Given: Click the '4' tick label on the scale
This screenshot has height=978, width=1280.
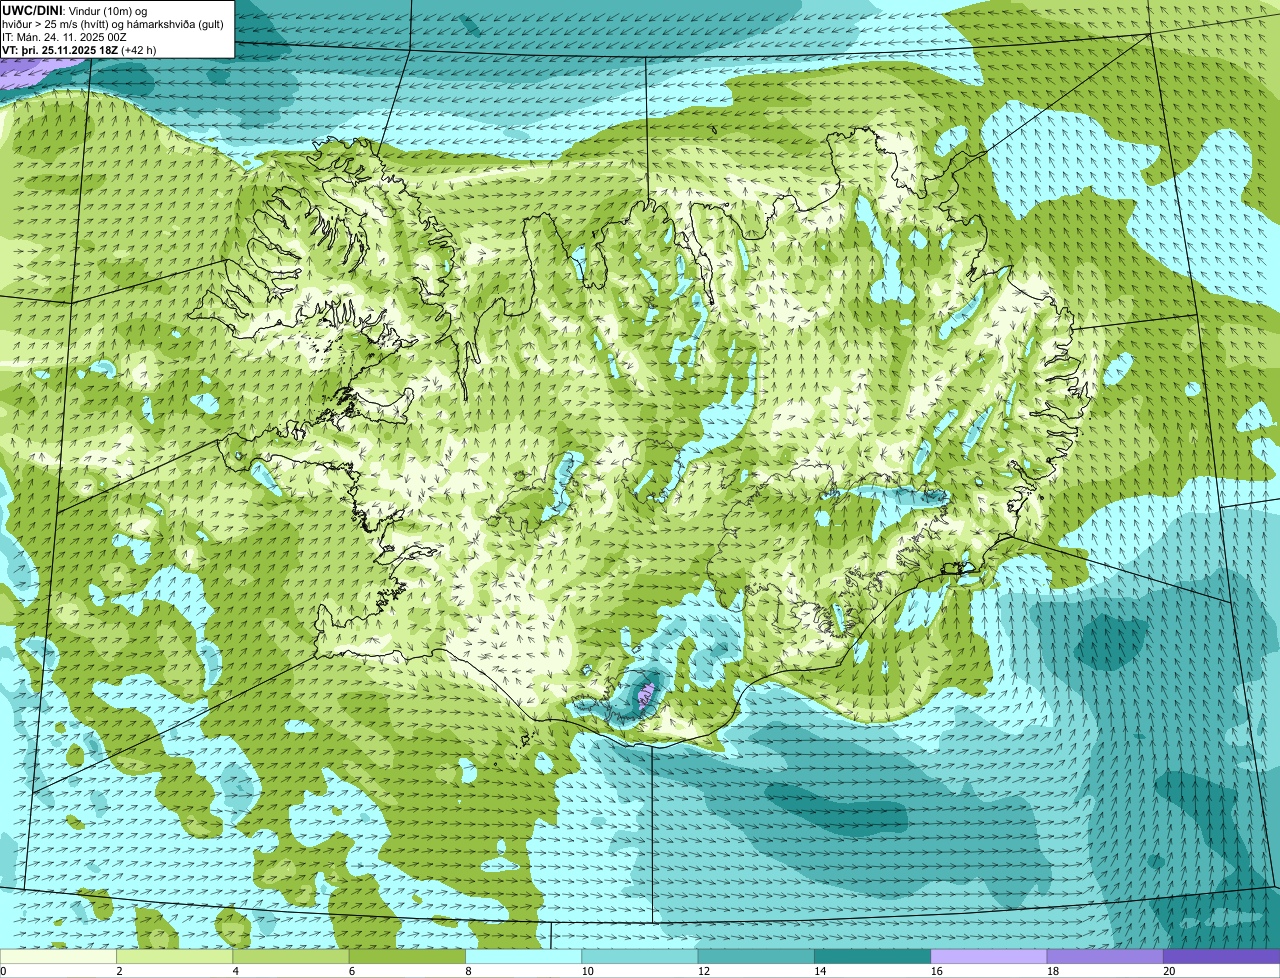Looking at the screenshot, I should (235, 971).
